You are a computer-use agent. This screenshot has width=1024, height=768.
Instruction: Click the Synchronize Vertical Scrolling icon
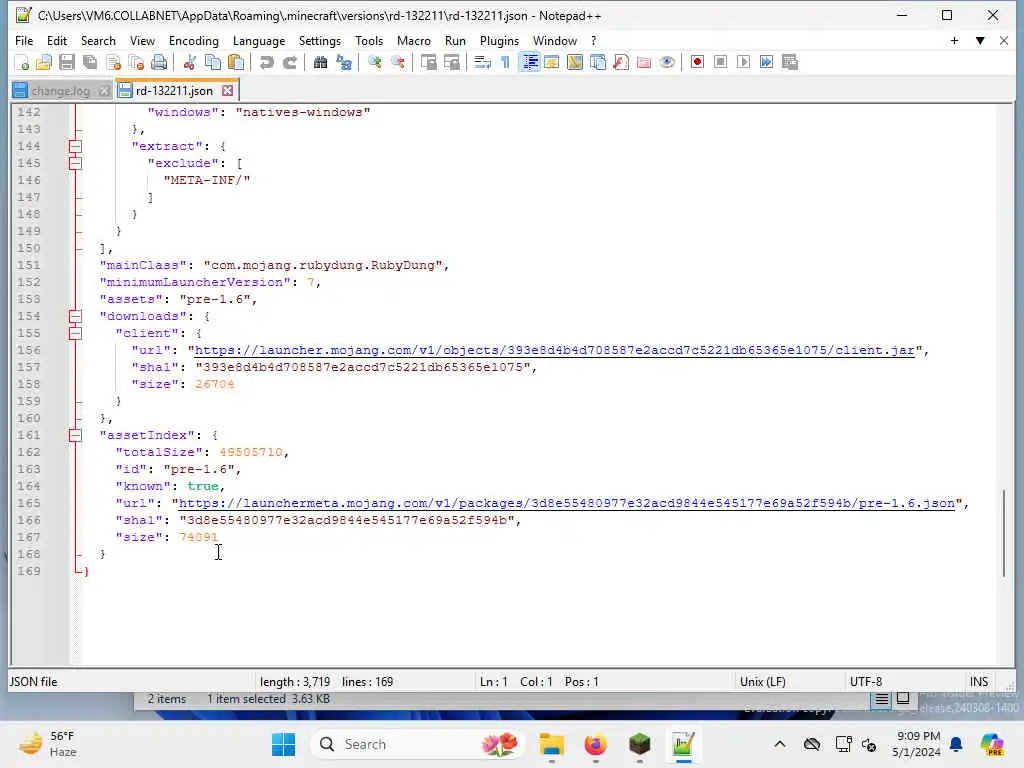point(428,62)
